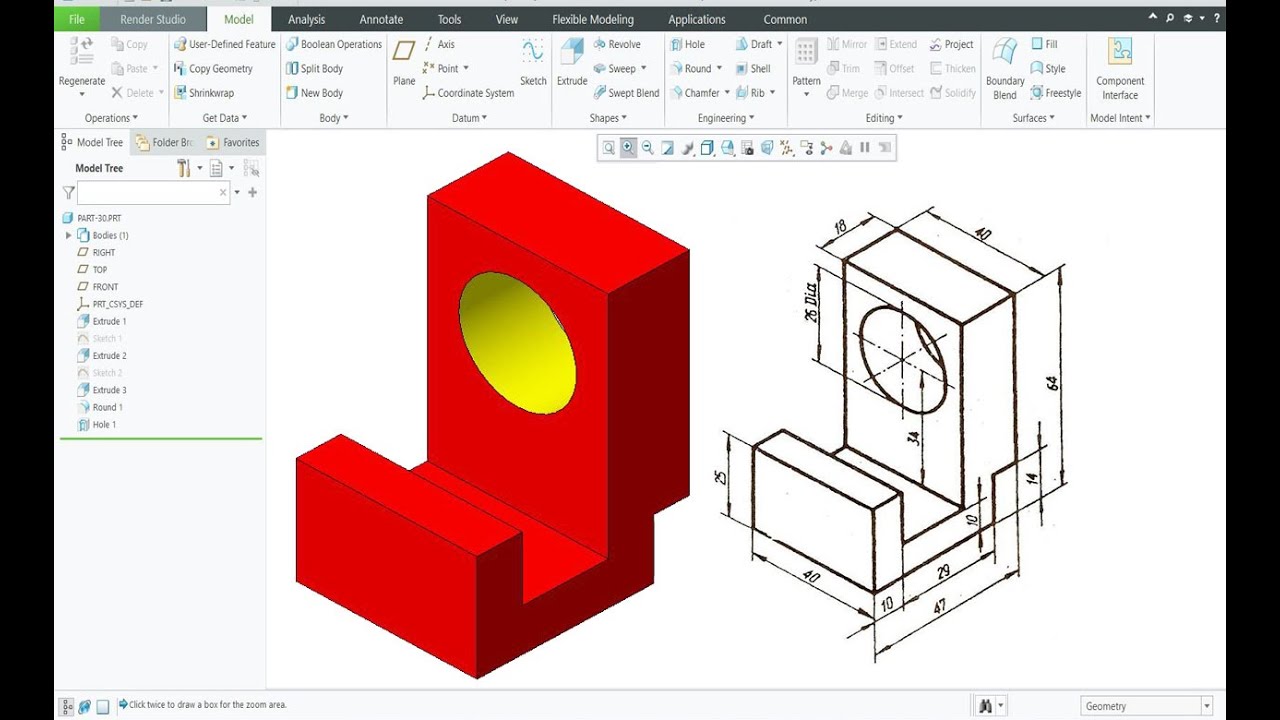Click the Coordinate System tool
1280x720 pixels.
468,93
